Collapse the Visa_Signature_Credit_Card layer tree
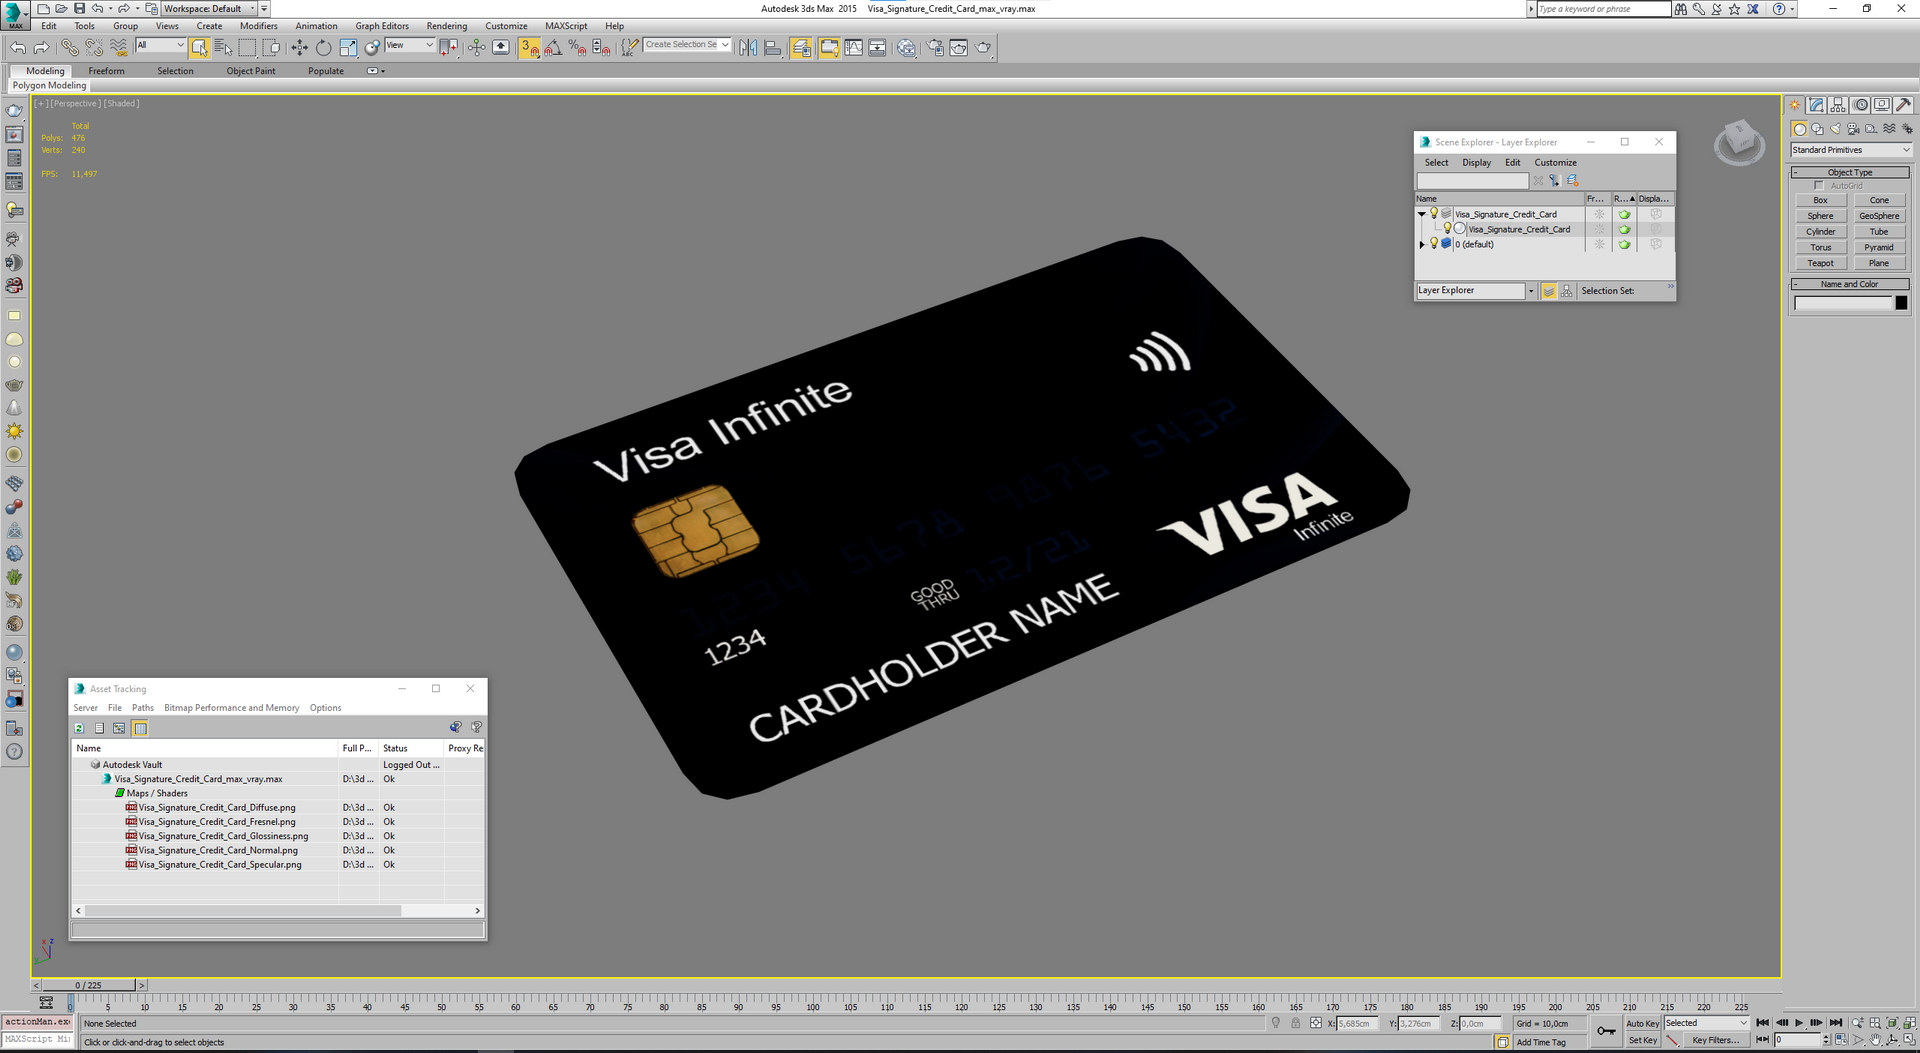 click(1422, 214)
